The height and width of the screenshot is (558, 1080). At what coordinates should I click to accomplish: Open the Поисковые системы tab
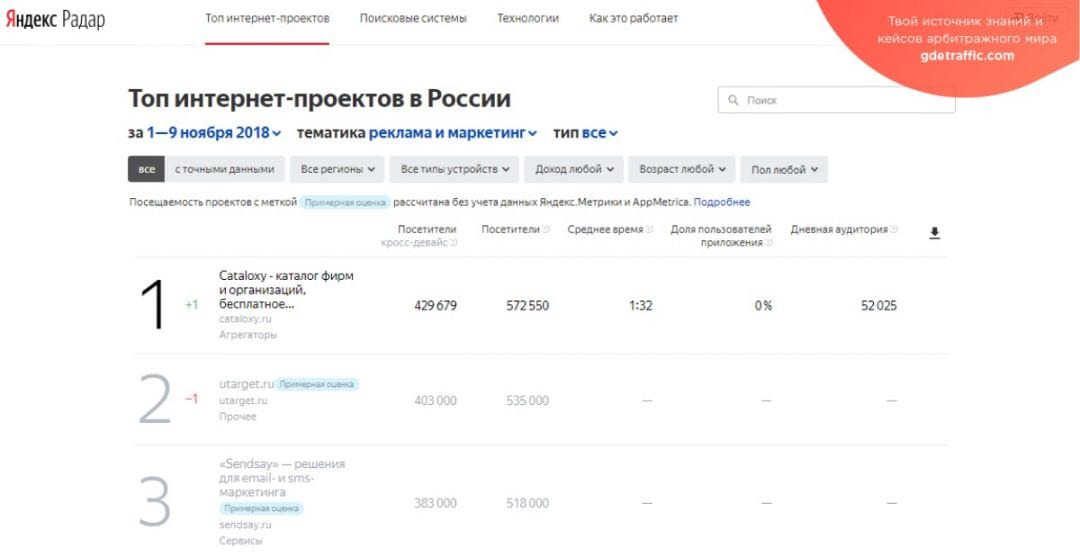click(x=413, y=19)
